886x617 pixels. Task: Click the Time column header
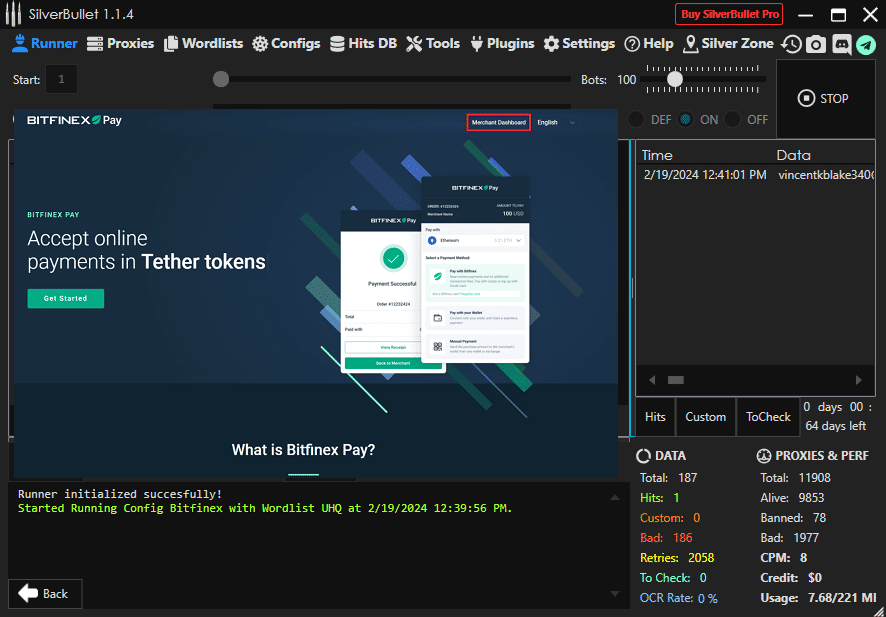pos(657,155)
